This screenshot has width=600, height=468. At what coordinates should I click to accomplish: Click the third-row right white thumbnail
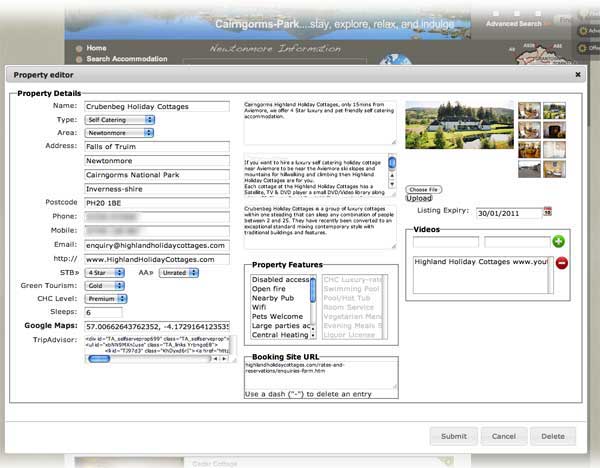(x=554, y=150)
